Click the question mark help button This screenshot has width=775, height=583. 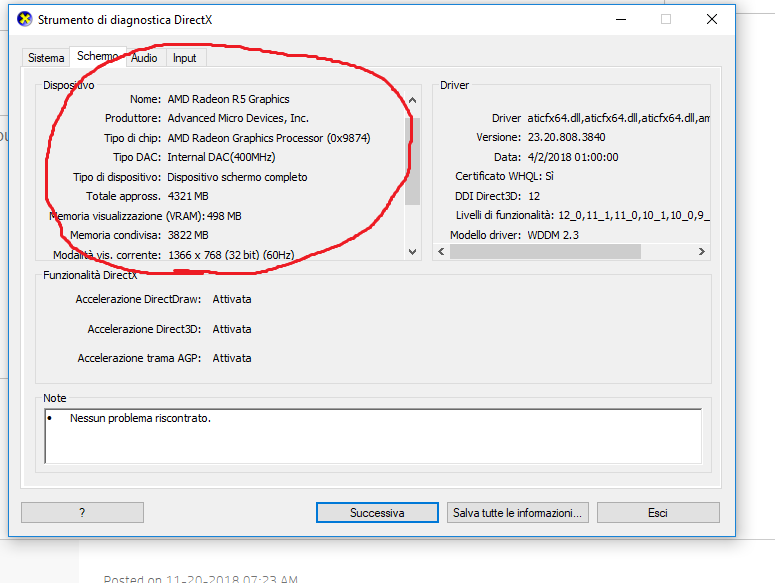point(82,513)
